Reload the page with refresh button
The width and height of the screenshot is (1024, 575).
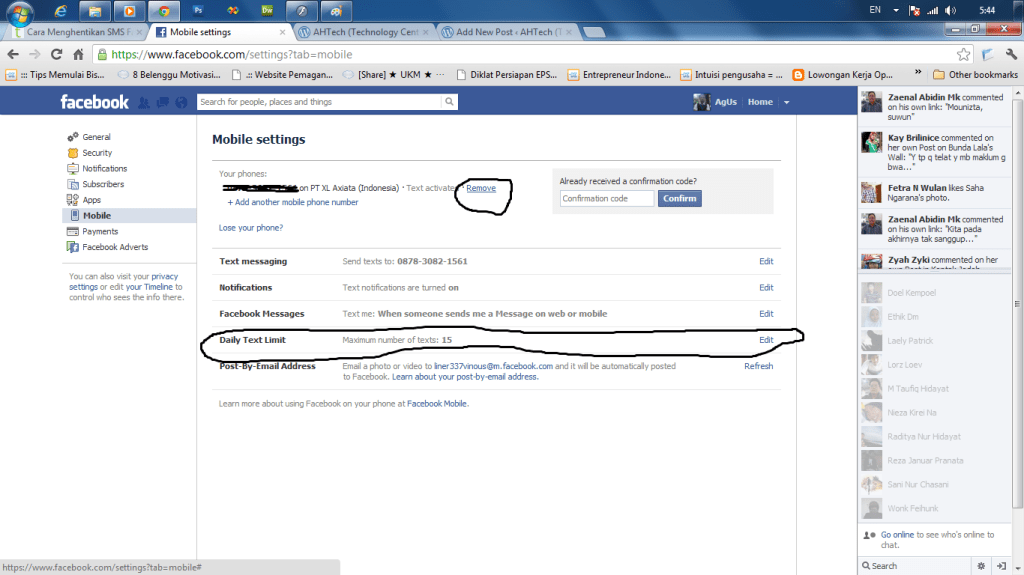(56, 54)
